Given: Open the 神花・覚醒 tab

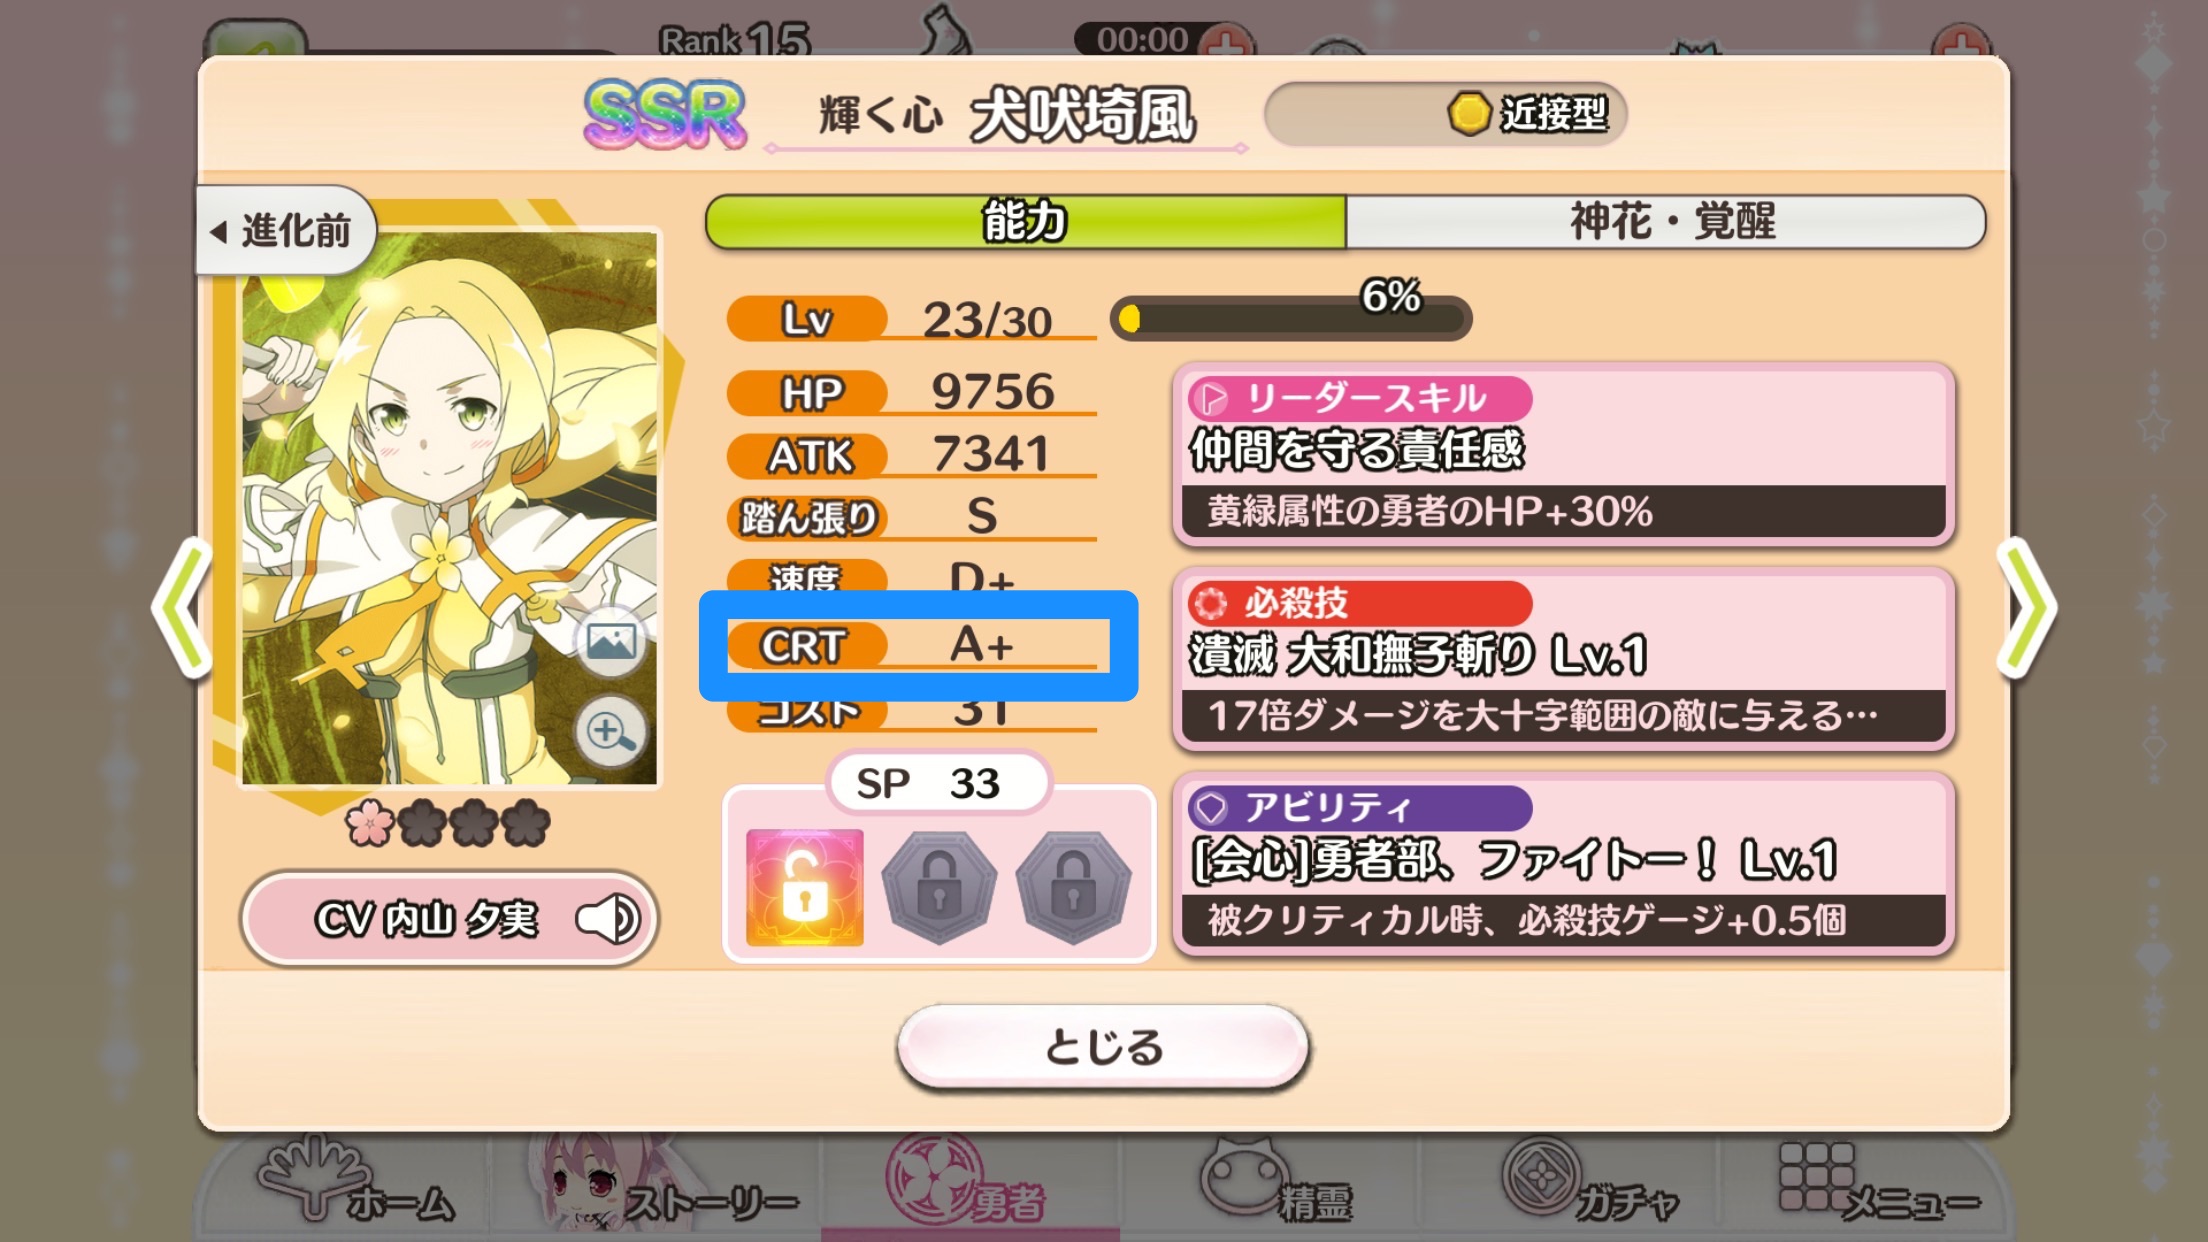Looking at the screenshot, I should pyautogui.click(x=1666, y=221).
